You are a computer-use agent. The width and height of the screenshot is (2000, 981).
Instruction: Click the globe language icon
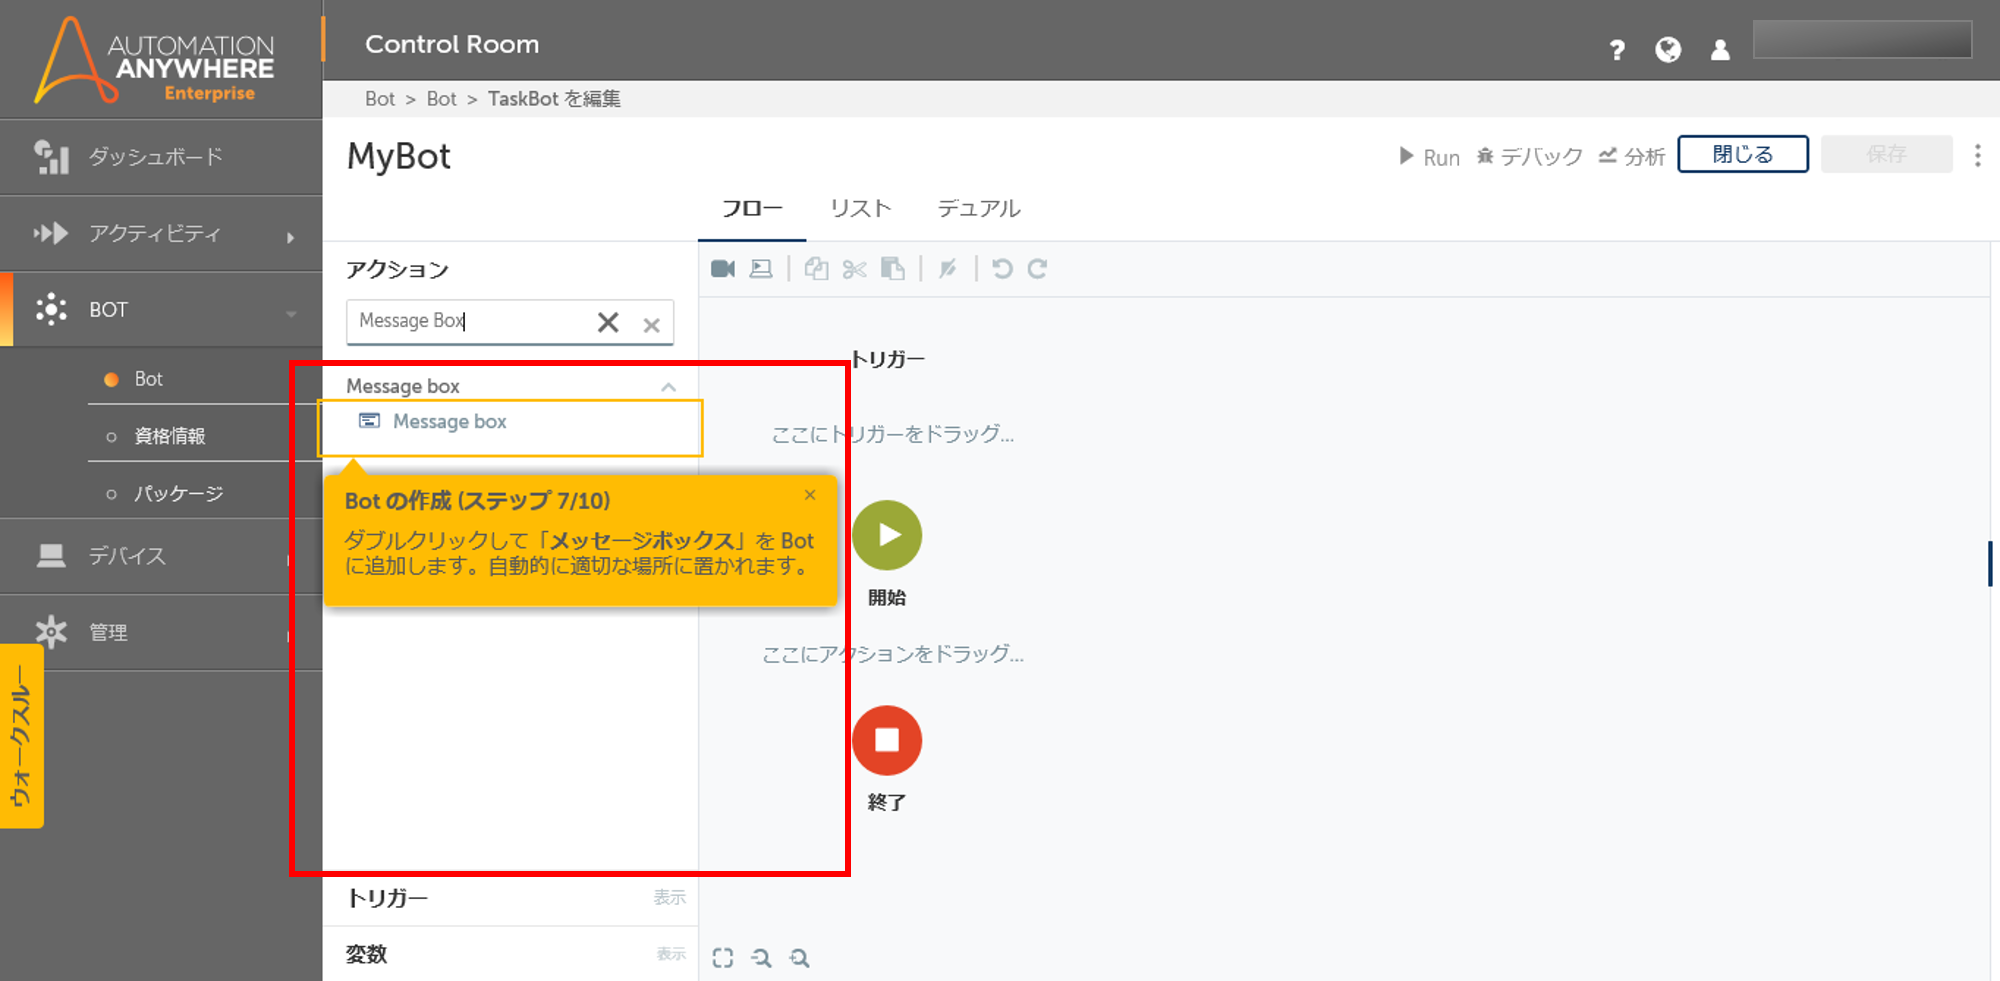pos(1668,50)
